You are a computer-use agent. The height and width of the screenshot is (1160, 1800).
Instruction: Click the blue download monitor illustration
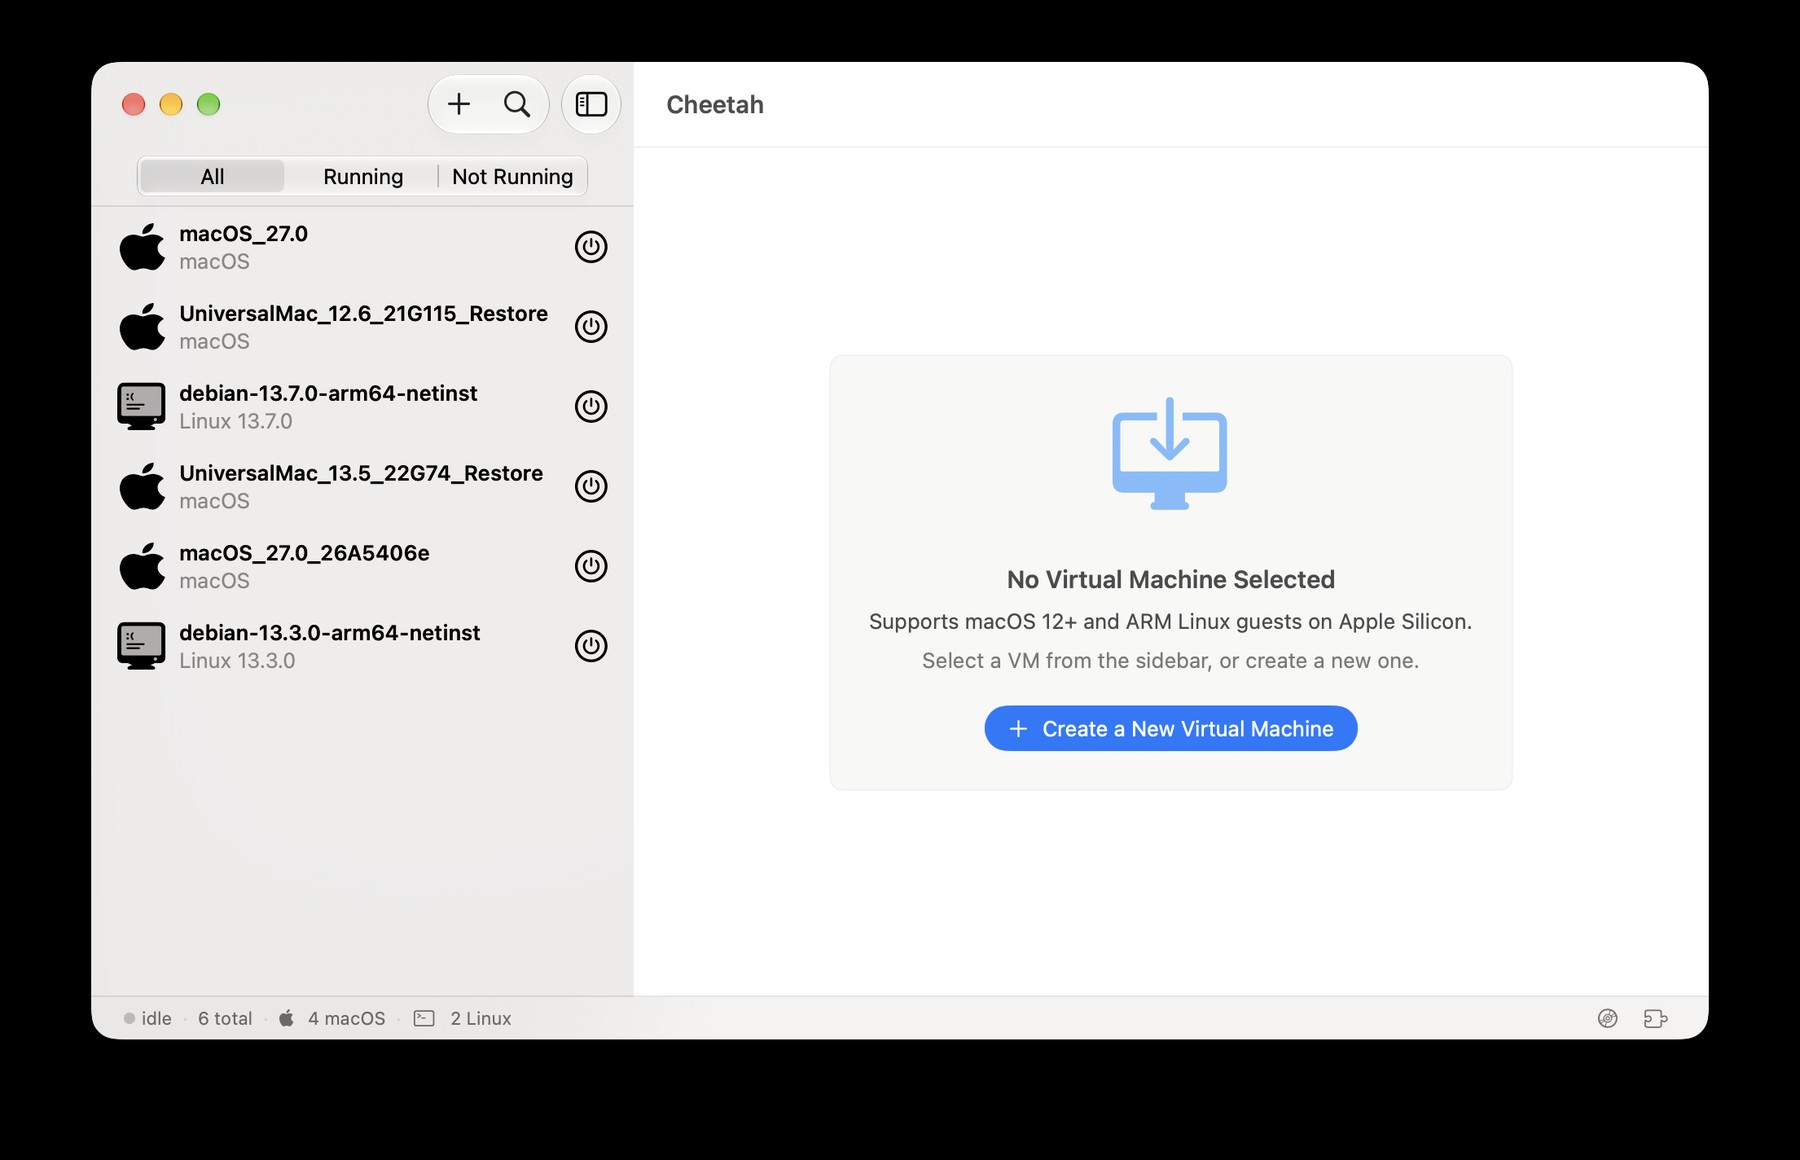pyautogui.click(x=1170, y=453)
